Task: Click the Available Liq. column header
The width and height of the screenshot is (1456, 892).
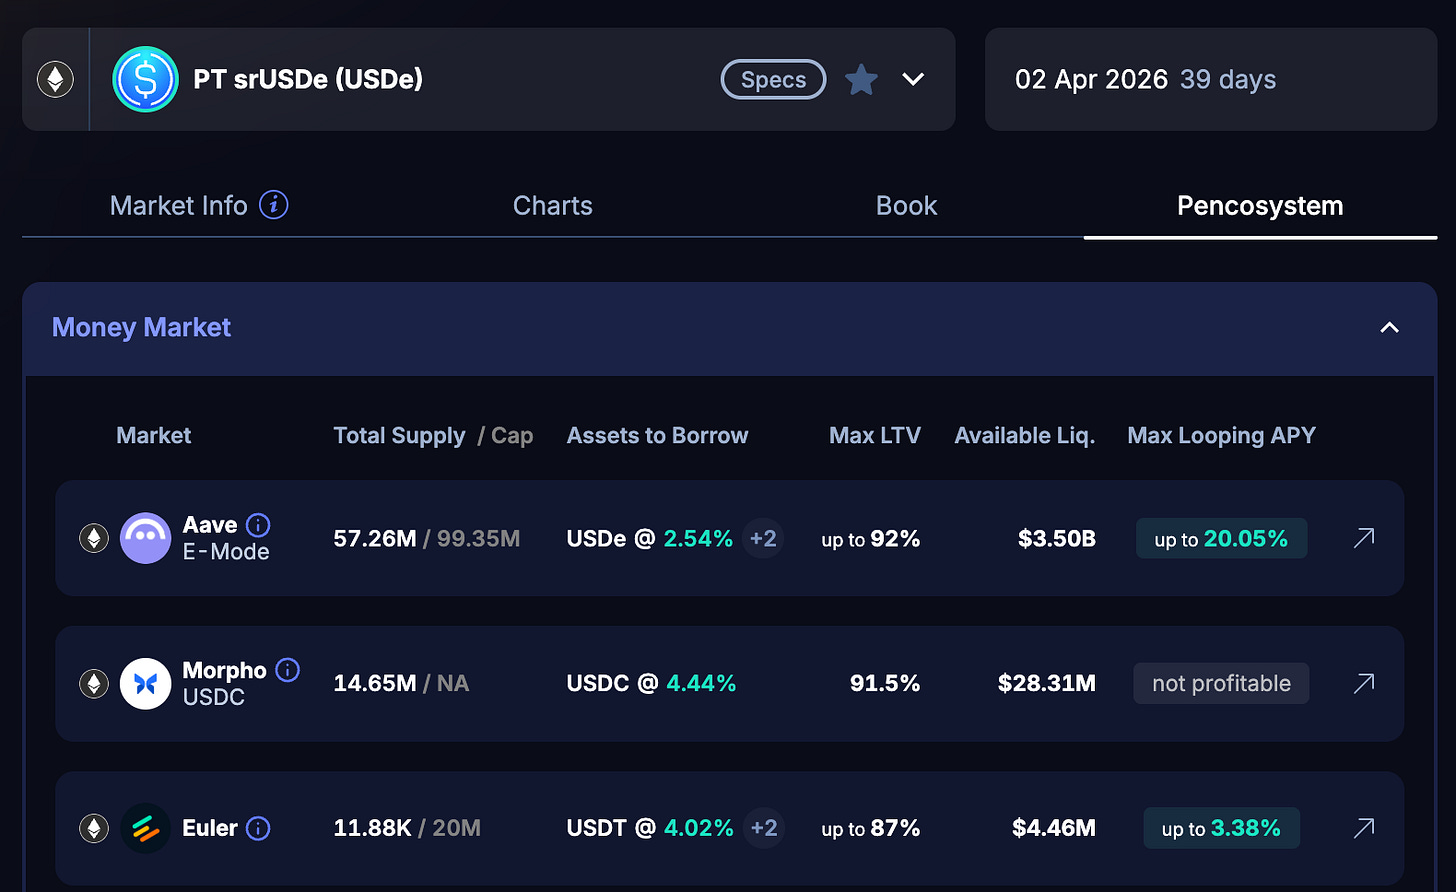Action: coord(1025,436)
